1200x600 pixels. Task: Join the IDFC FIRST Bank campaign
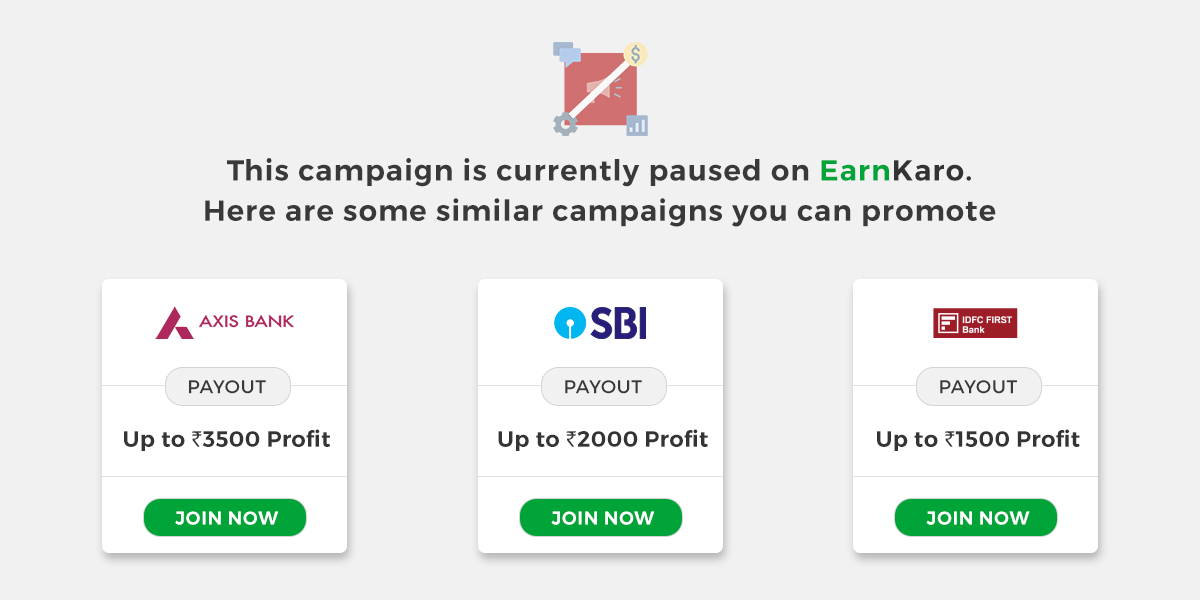tap(975, 517)
